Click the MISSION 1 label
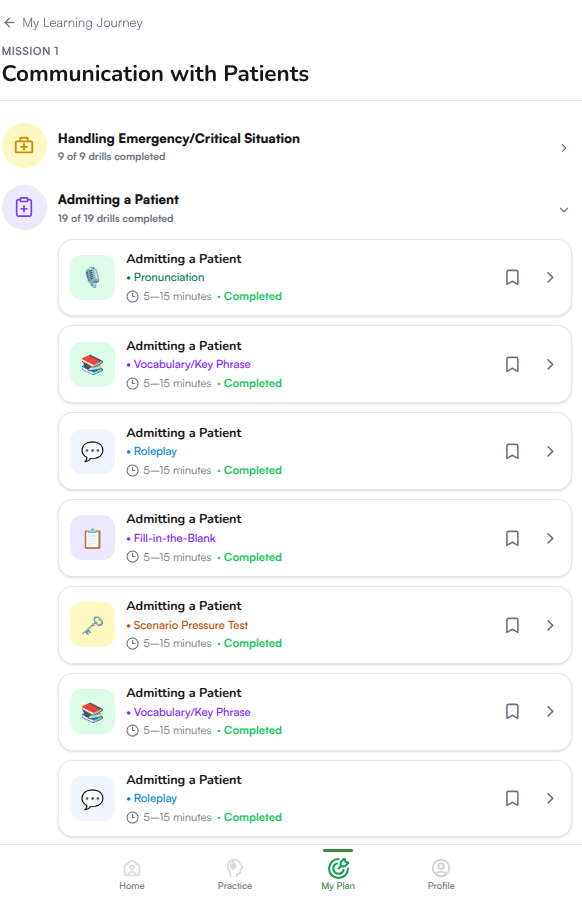Viewport: 582px width, 903px height. click(31, 51)
